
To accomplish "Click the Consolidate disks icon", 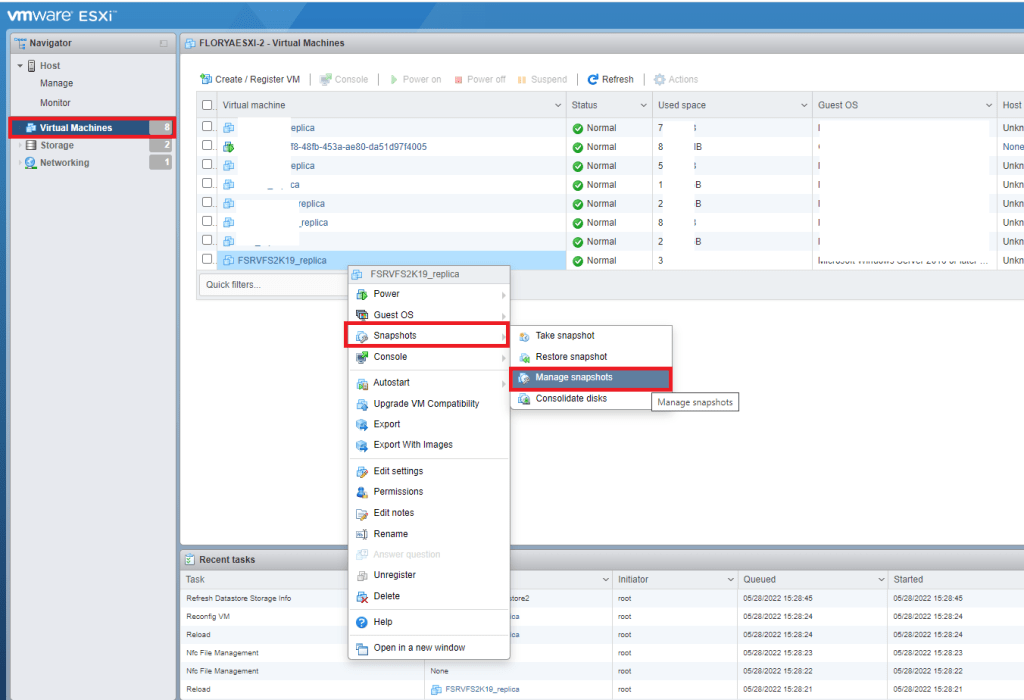I will coord(524,399).
